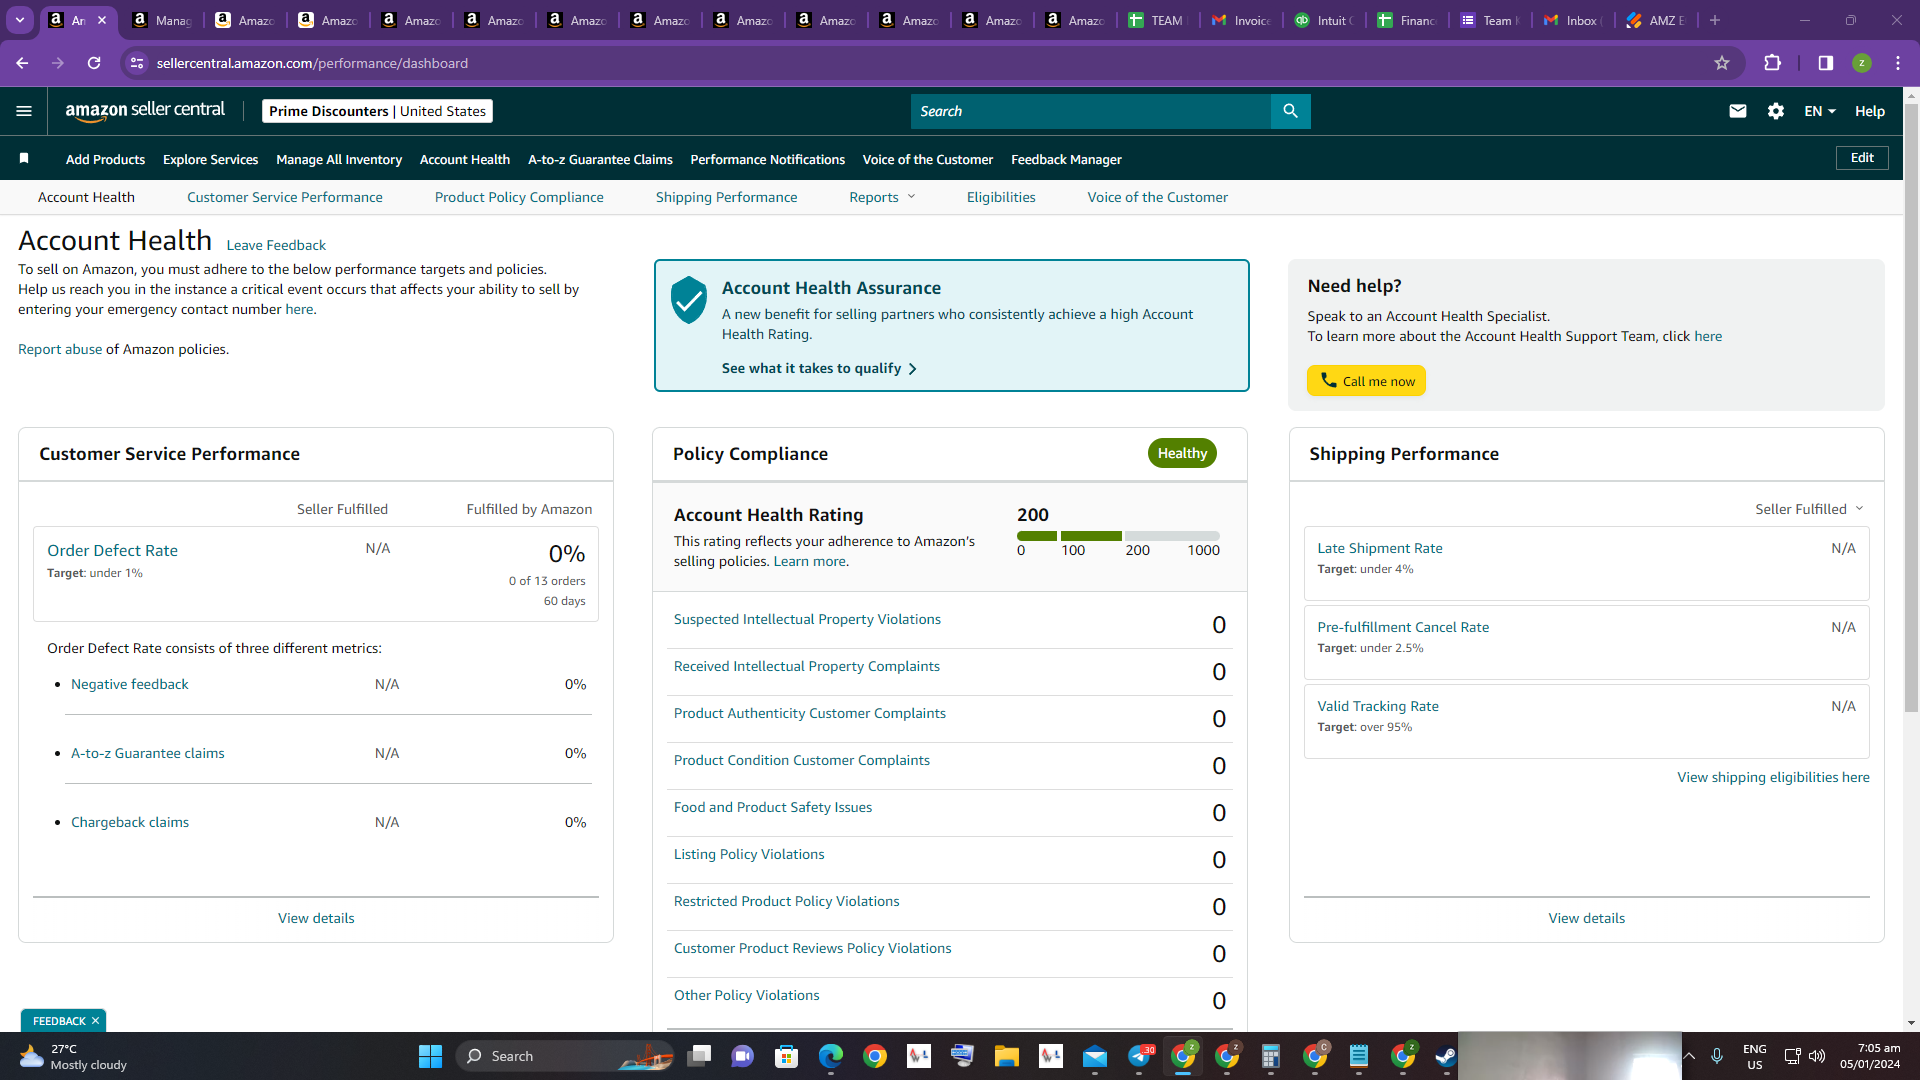Click the microphone icon in system tray
Screen dimensions: 1920x1080
tap(1717, 1056)
